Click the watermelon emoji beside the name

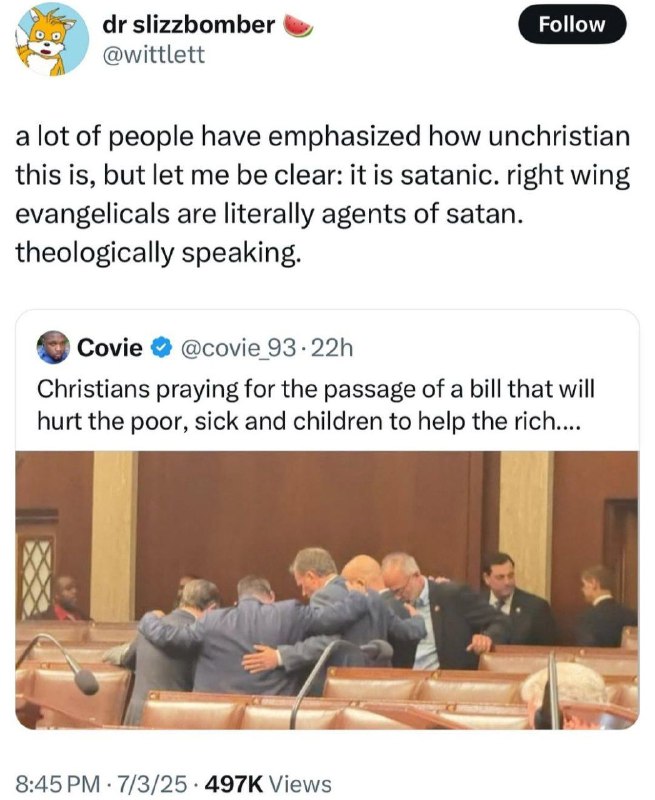pos(297,26)
